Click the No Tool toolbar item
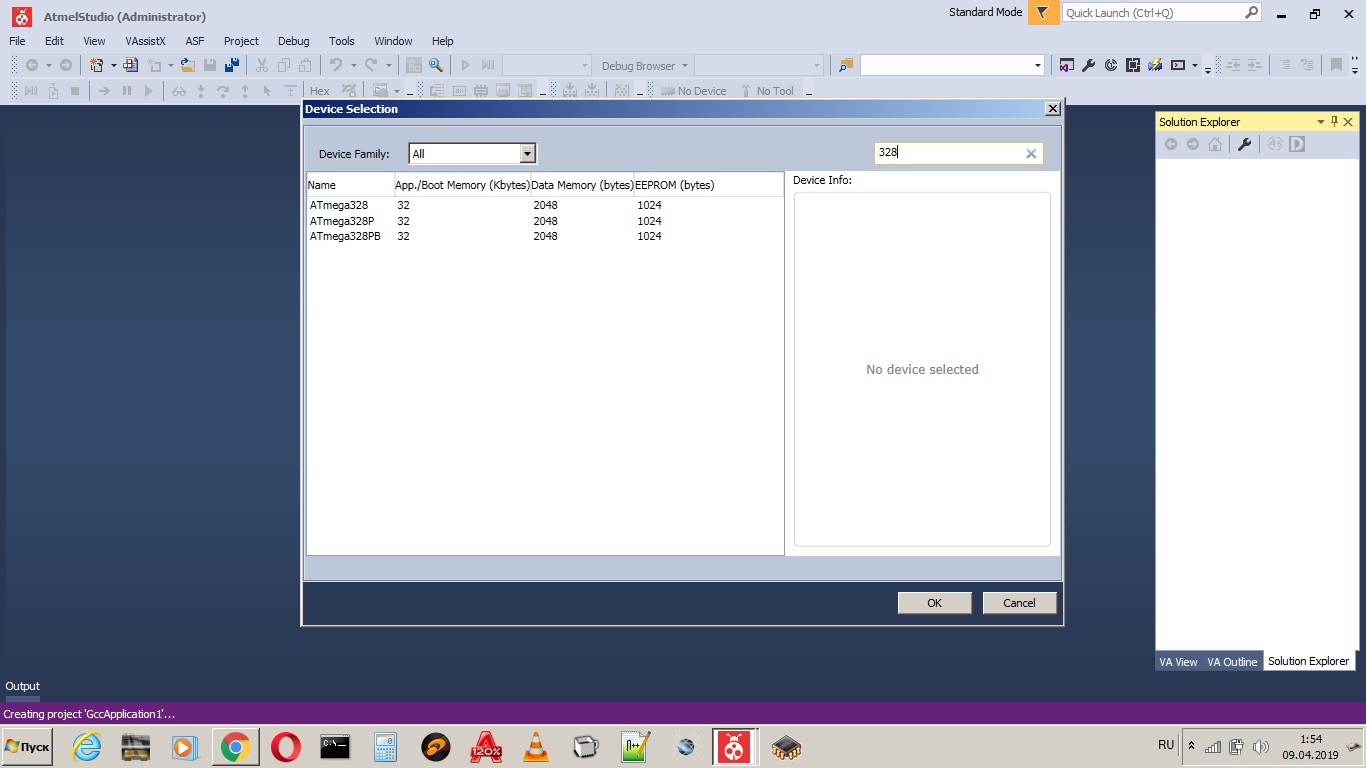1366x768 pixels. (766, 91)
